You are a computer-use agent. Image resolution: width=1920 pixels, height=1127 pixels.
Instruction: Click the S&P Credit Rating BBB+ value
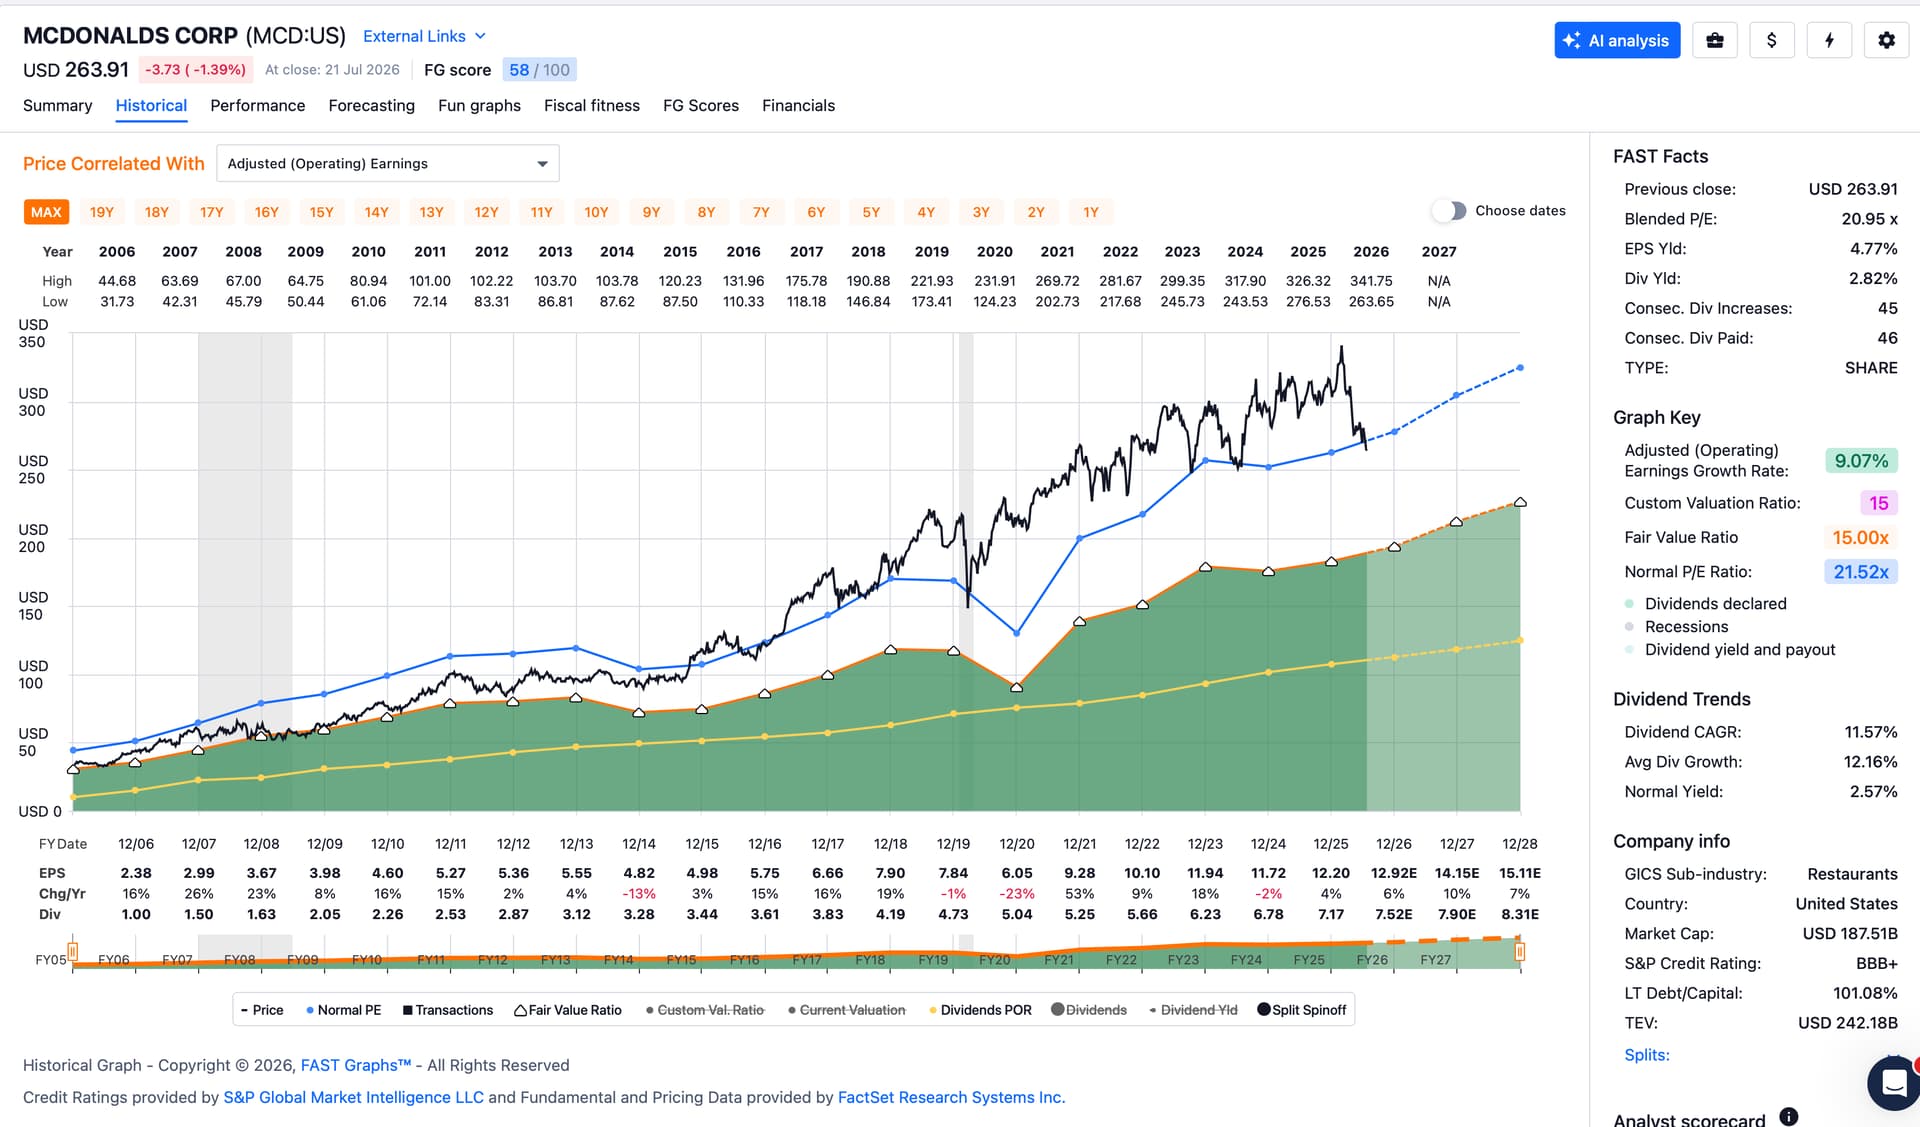(1877, 964)
